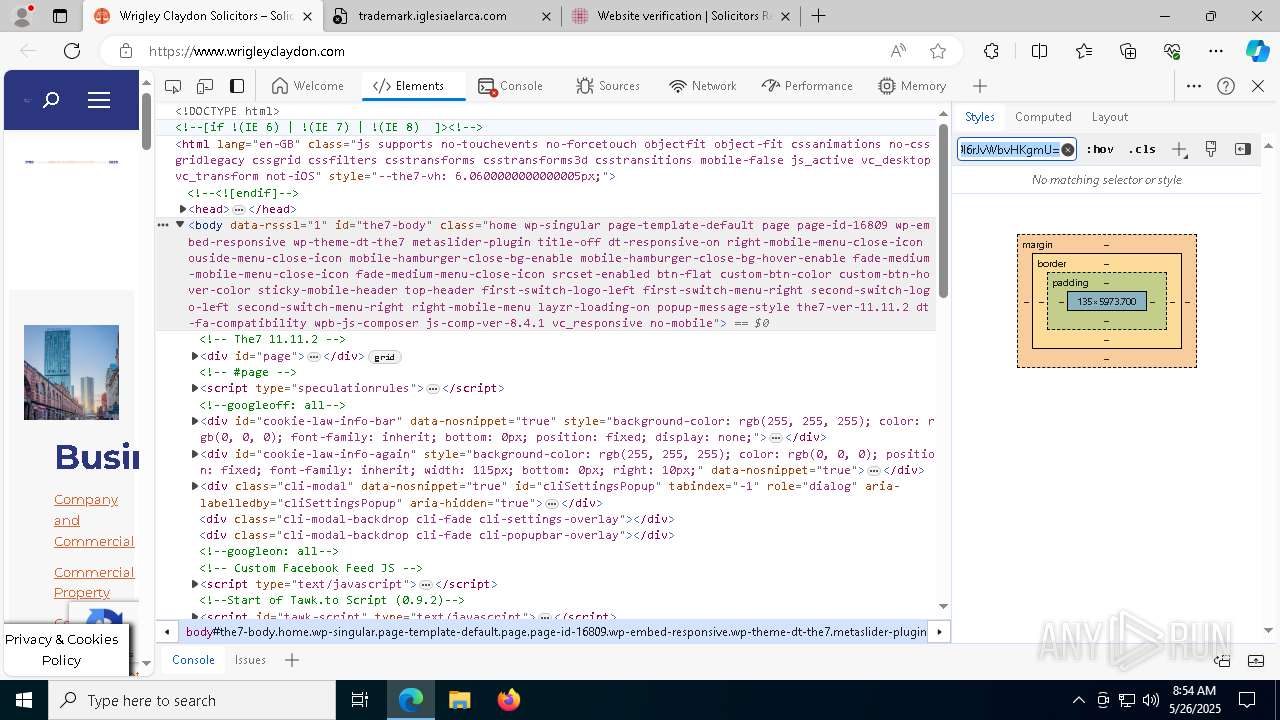Open the website hamburger menu

click(x=98, y=100)
